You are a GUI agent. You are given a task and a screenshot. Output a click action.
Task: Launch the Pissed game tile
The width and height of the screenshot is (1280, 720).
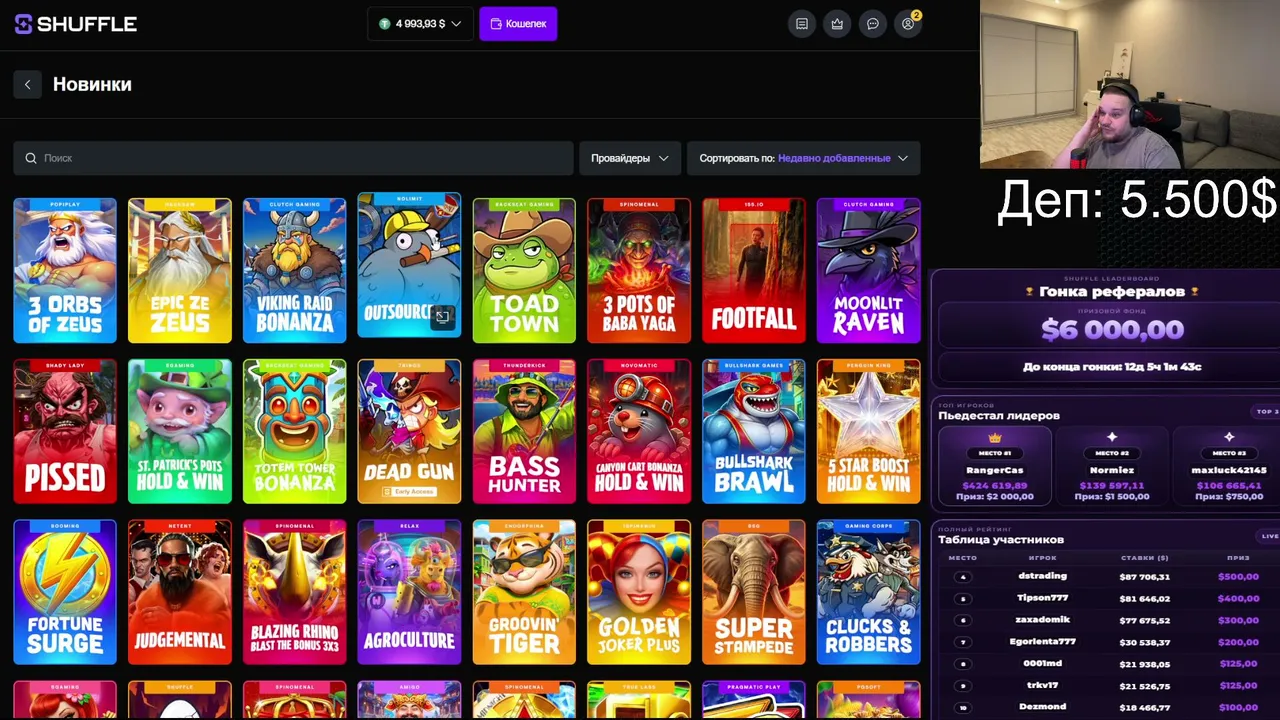[x=65, y=431]
